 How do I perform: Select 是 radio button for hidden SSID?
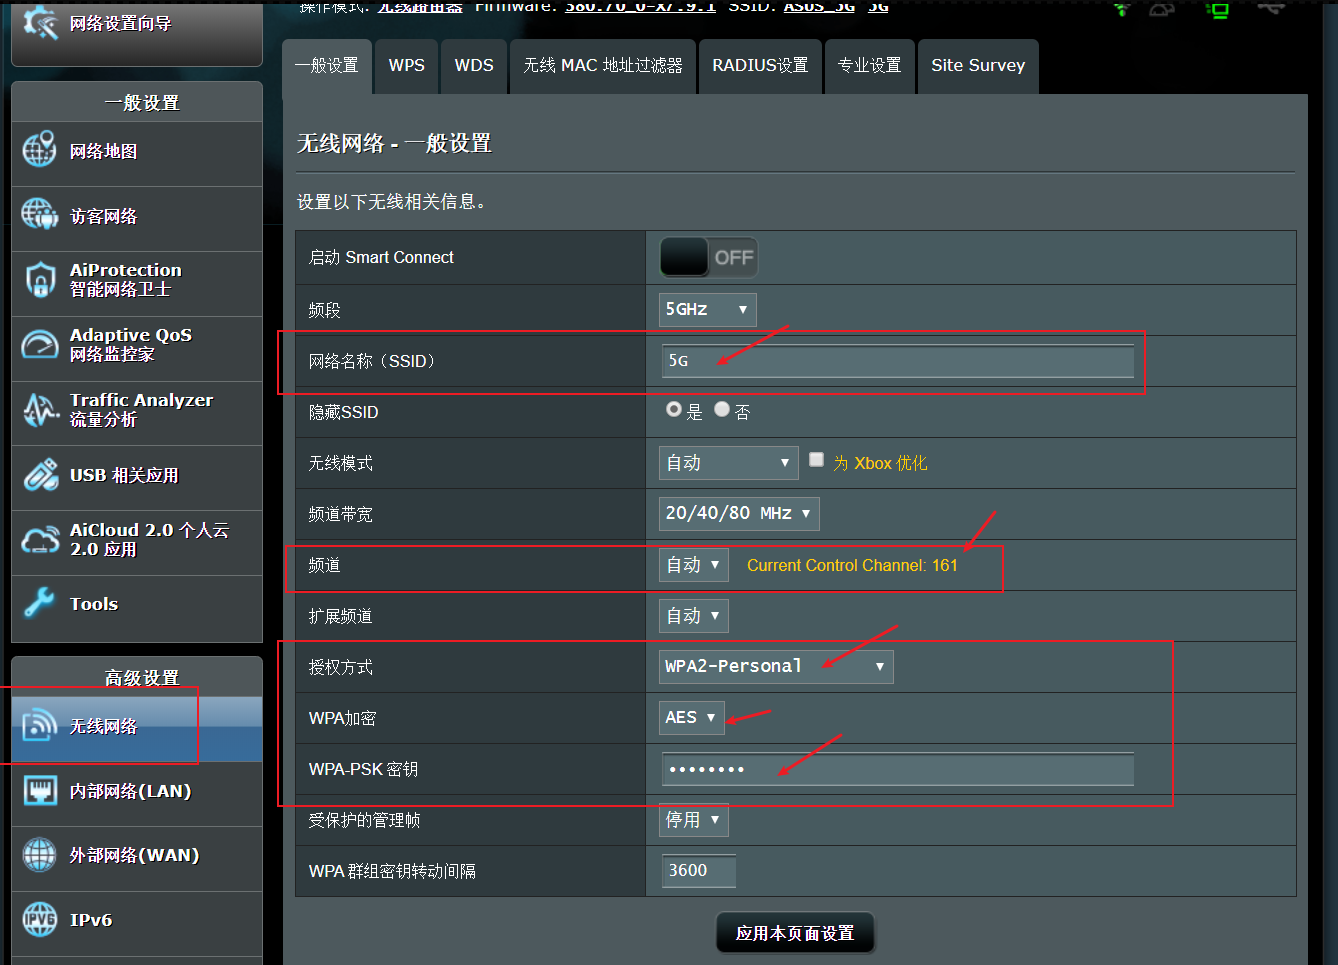click(674, 410)
